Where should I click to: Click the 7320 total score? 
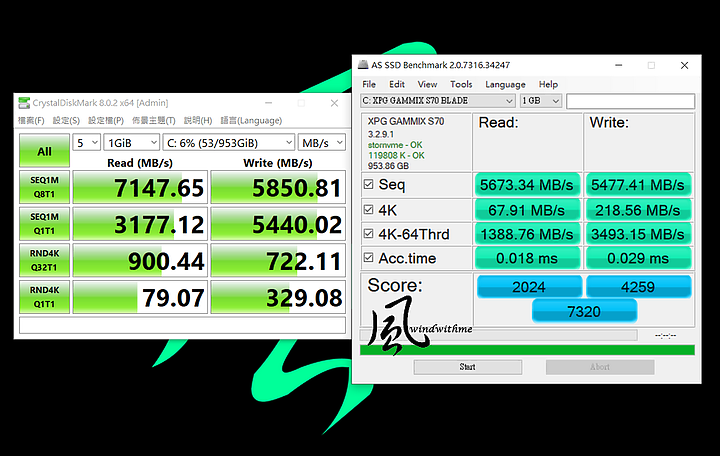pyautogui.click(x=584, y=311)
